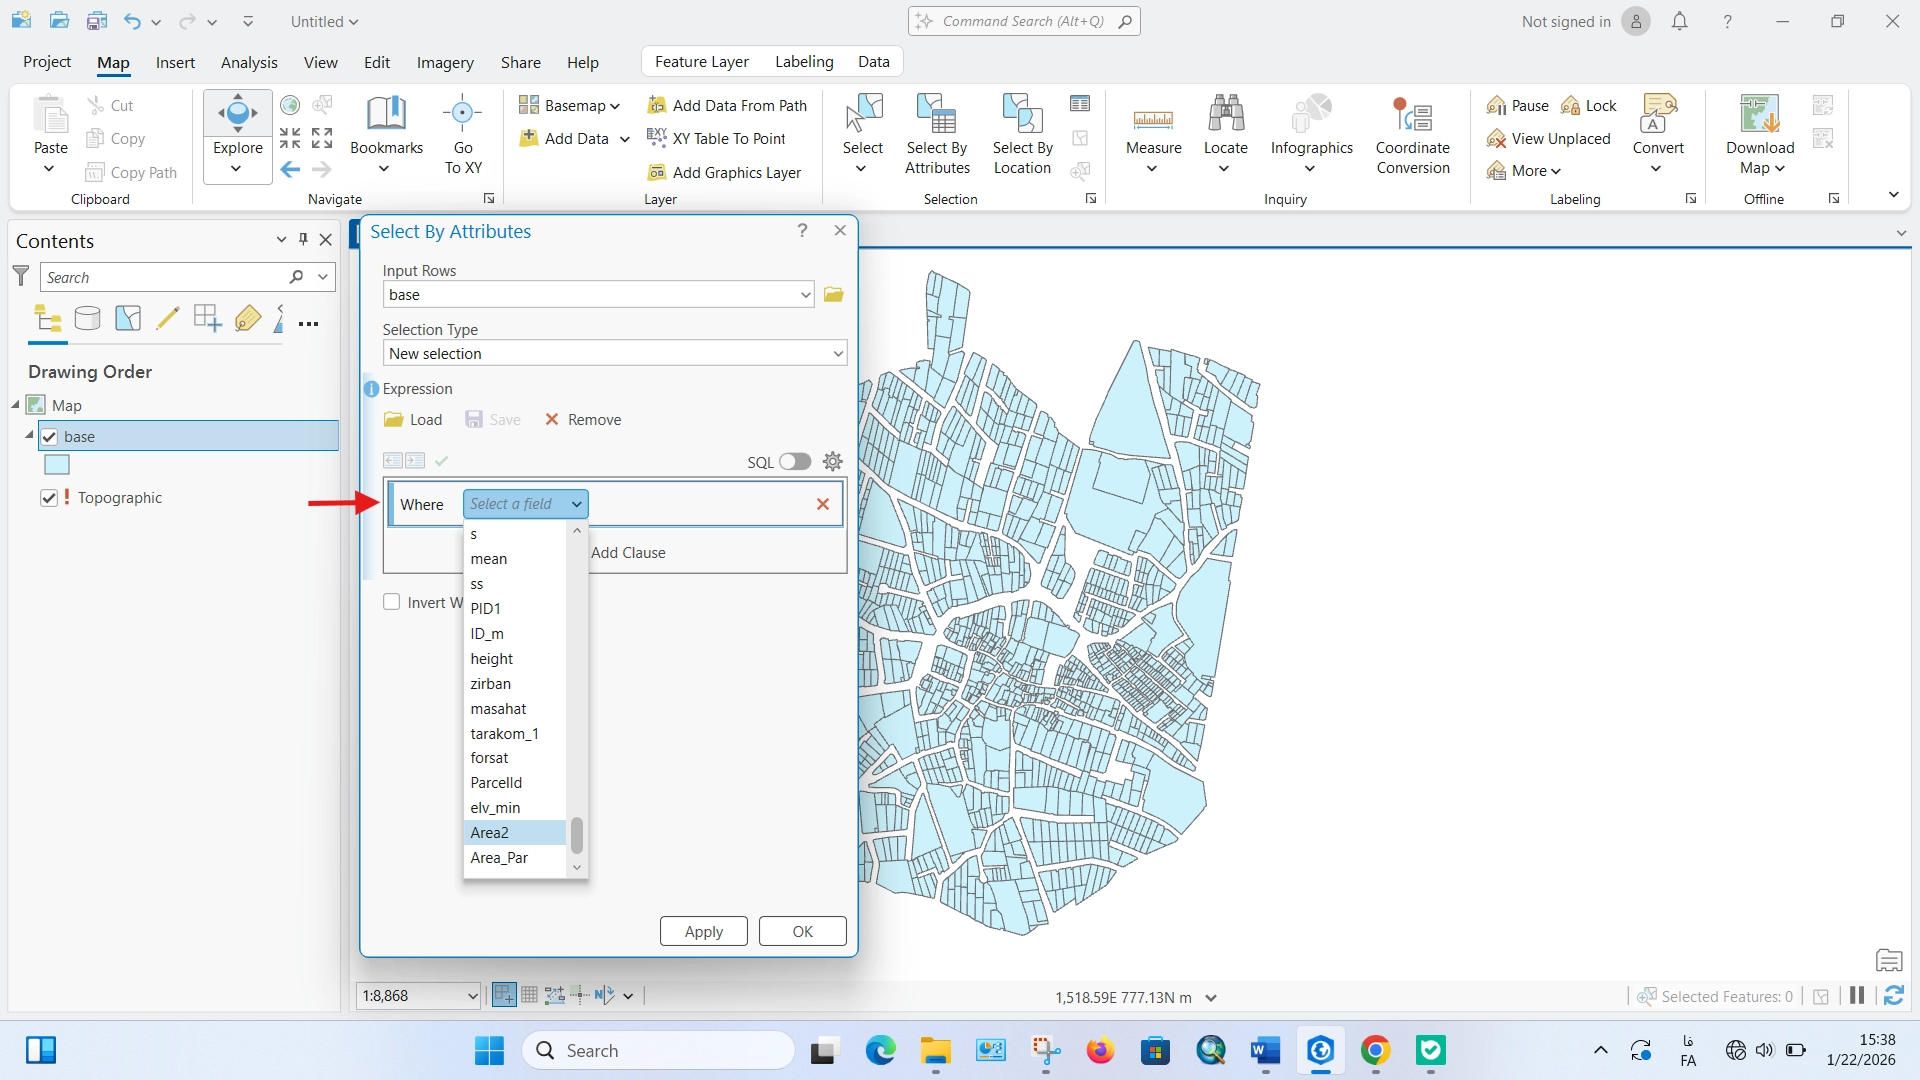Click the Apply button
1920x1080 pixels.
[x=704, y=931]
